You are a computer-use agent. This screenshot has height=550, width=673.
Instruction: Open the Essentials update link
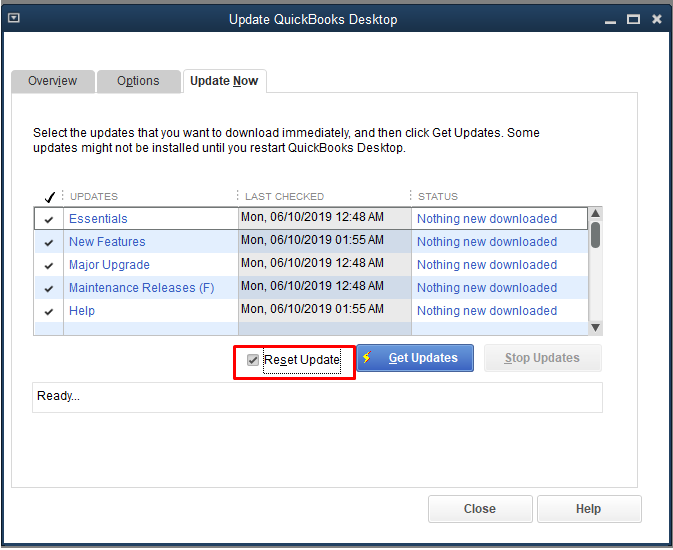(x=98, y=219)
